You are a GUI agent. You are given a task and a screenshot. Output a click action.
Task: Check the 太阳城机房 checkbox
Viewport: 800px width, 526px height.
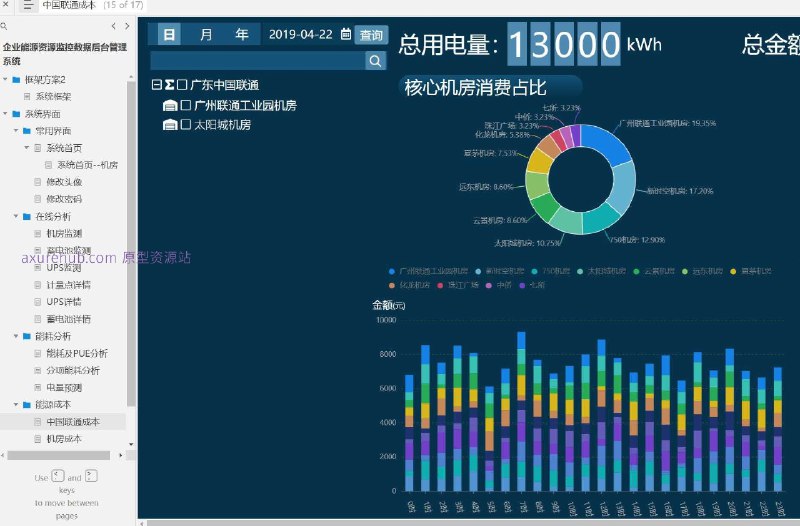click(x=186, y=124)
